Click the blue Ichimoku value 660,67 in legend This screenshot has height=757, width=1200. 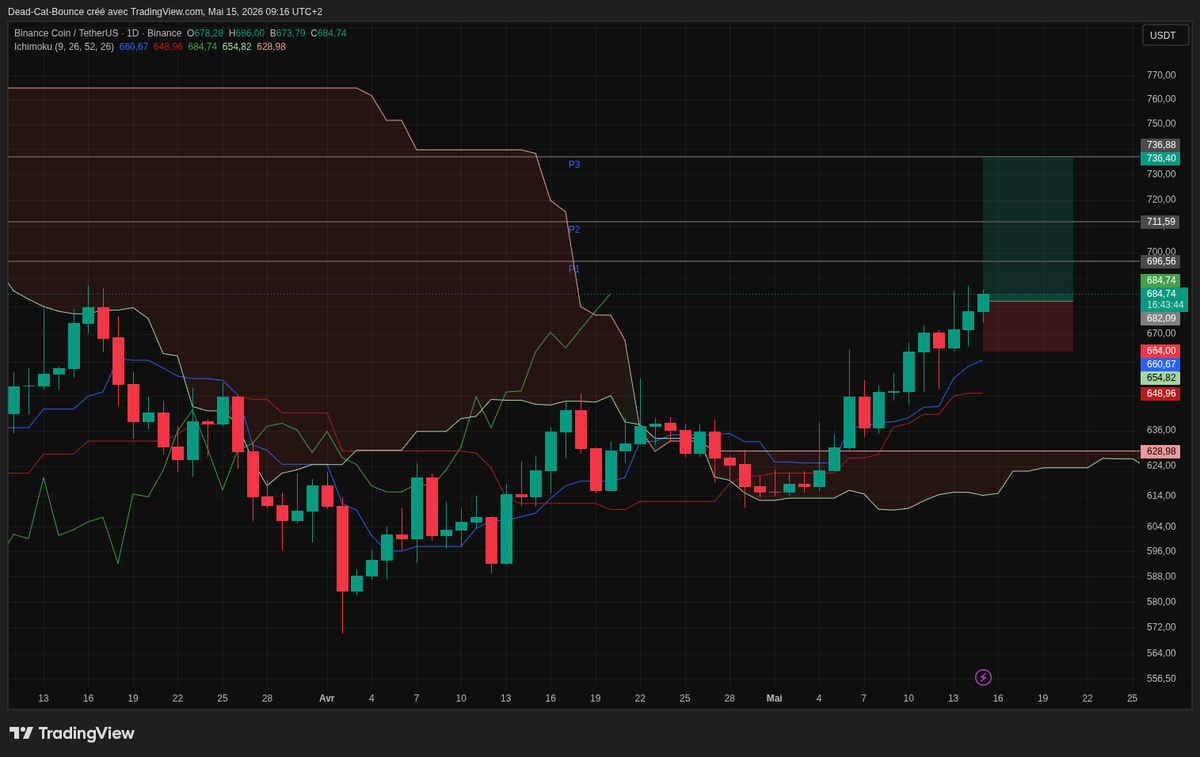[134, 46]
